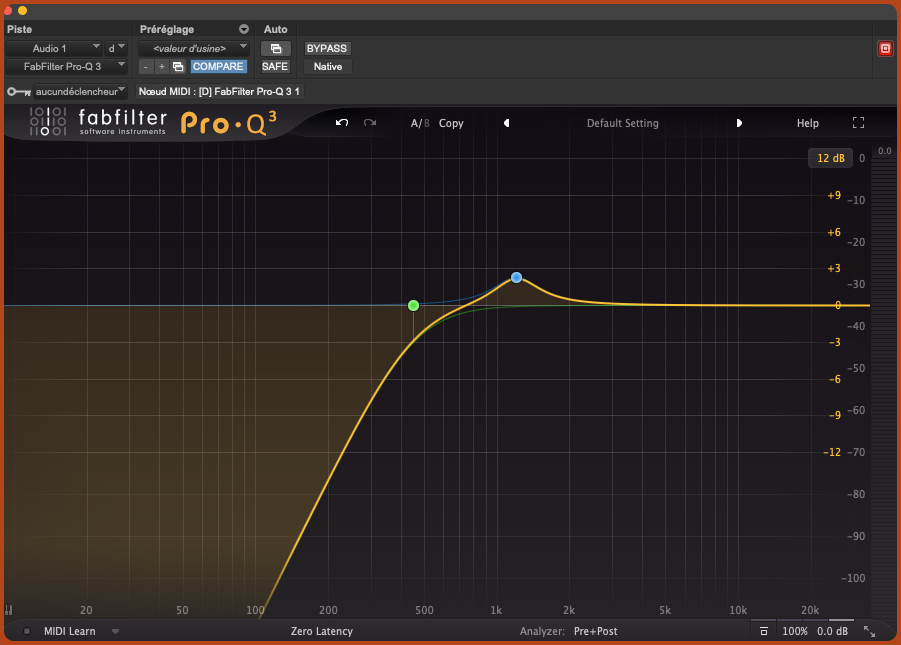Click the red target button top right
The width and height of the screenshot is (901, 645).
(885, 48)
